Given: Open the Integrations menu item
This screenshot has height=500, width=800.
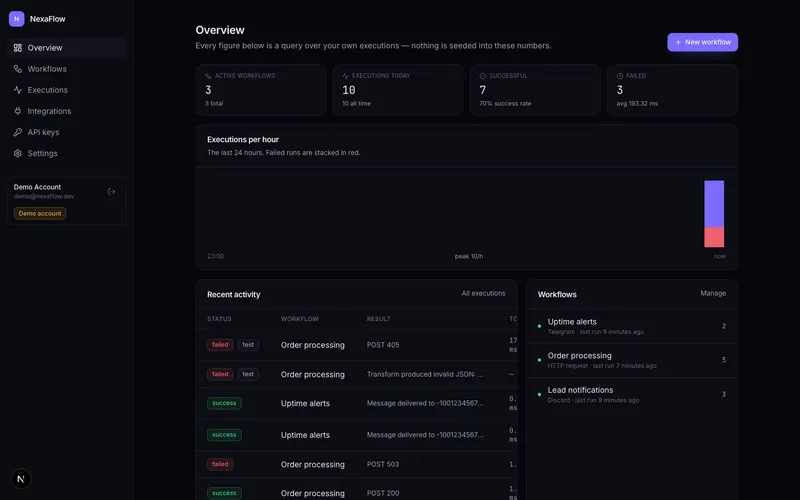Looking at the screenshot, I should [67, 111].
